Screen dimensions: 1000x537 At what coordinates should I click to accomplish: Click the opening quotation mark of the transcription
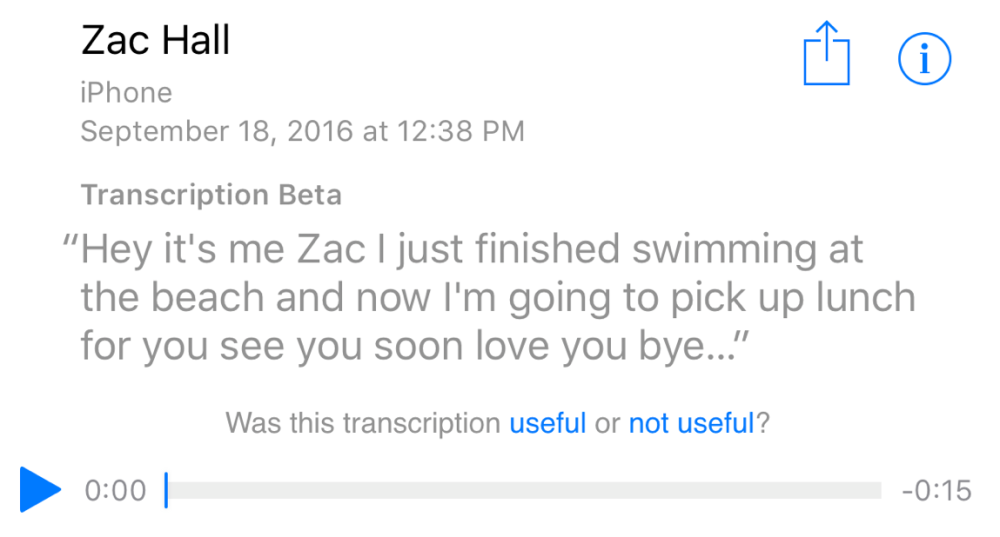pos(69,244)
